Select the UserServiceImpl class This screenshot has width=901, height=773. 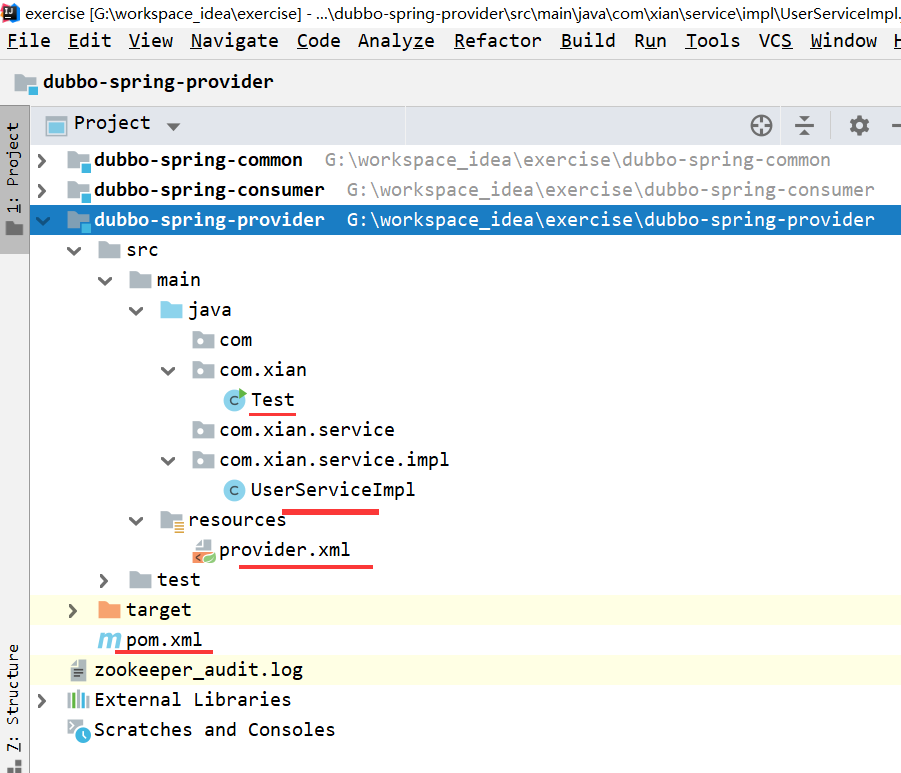[465, 490]
